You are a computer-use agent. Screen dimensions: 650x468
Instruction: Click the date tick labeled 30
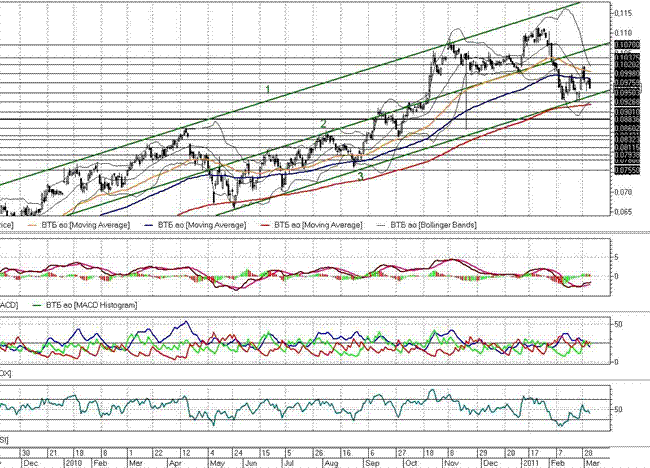tap(26, 453)
